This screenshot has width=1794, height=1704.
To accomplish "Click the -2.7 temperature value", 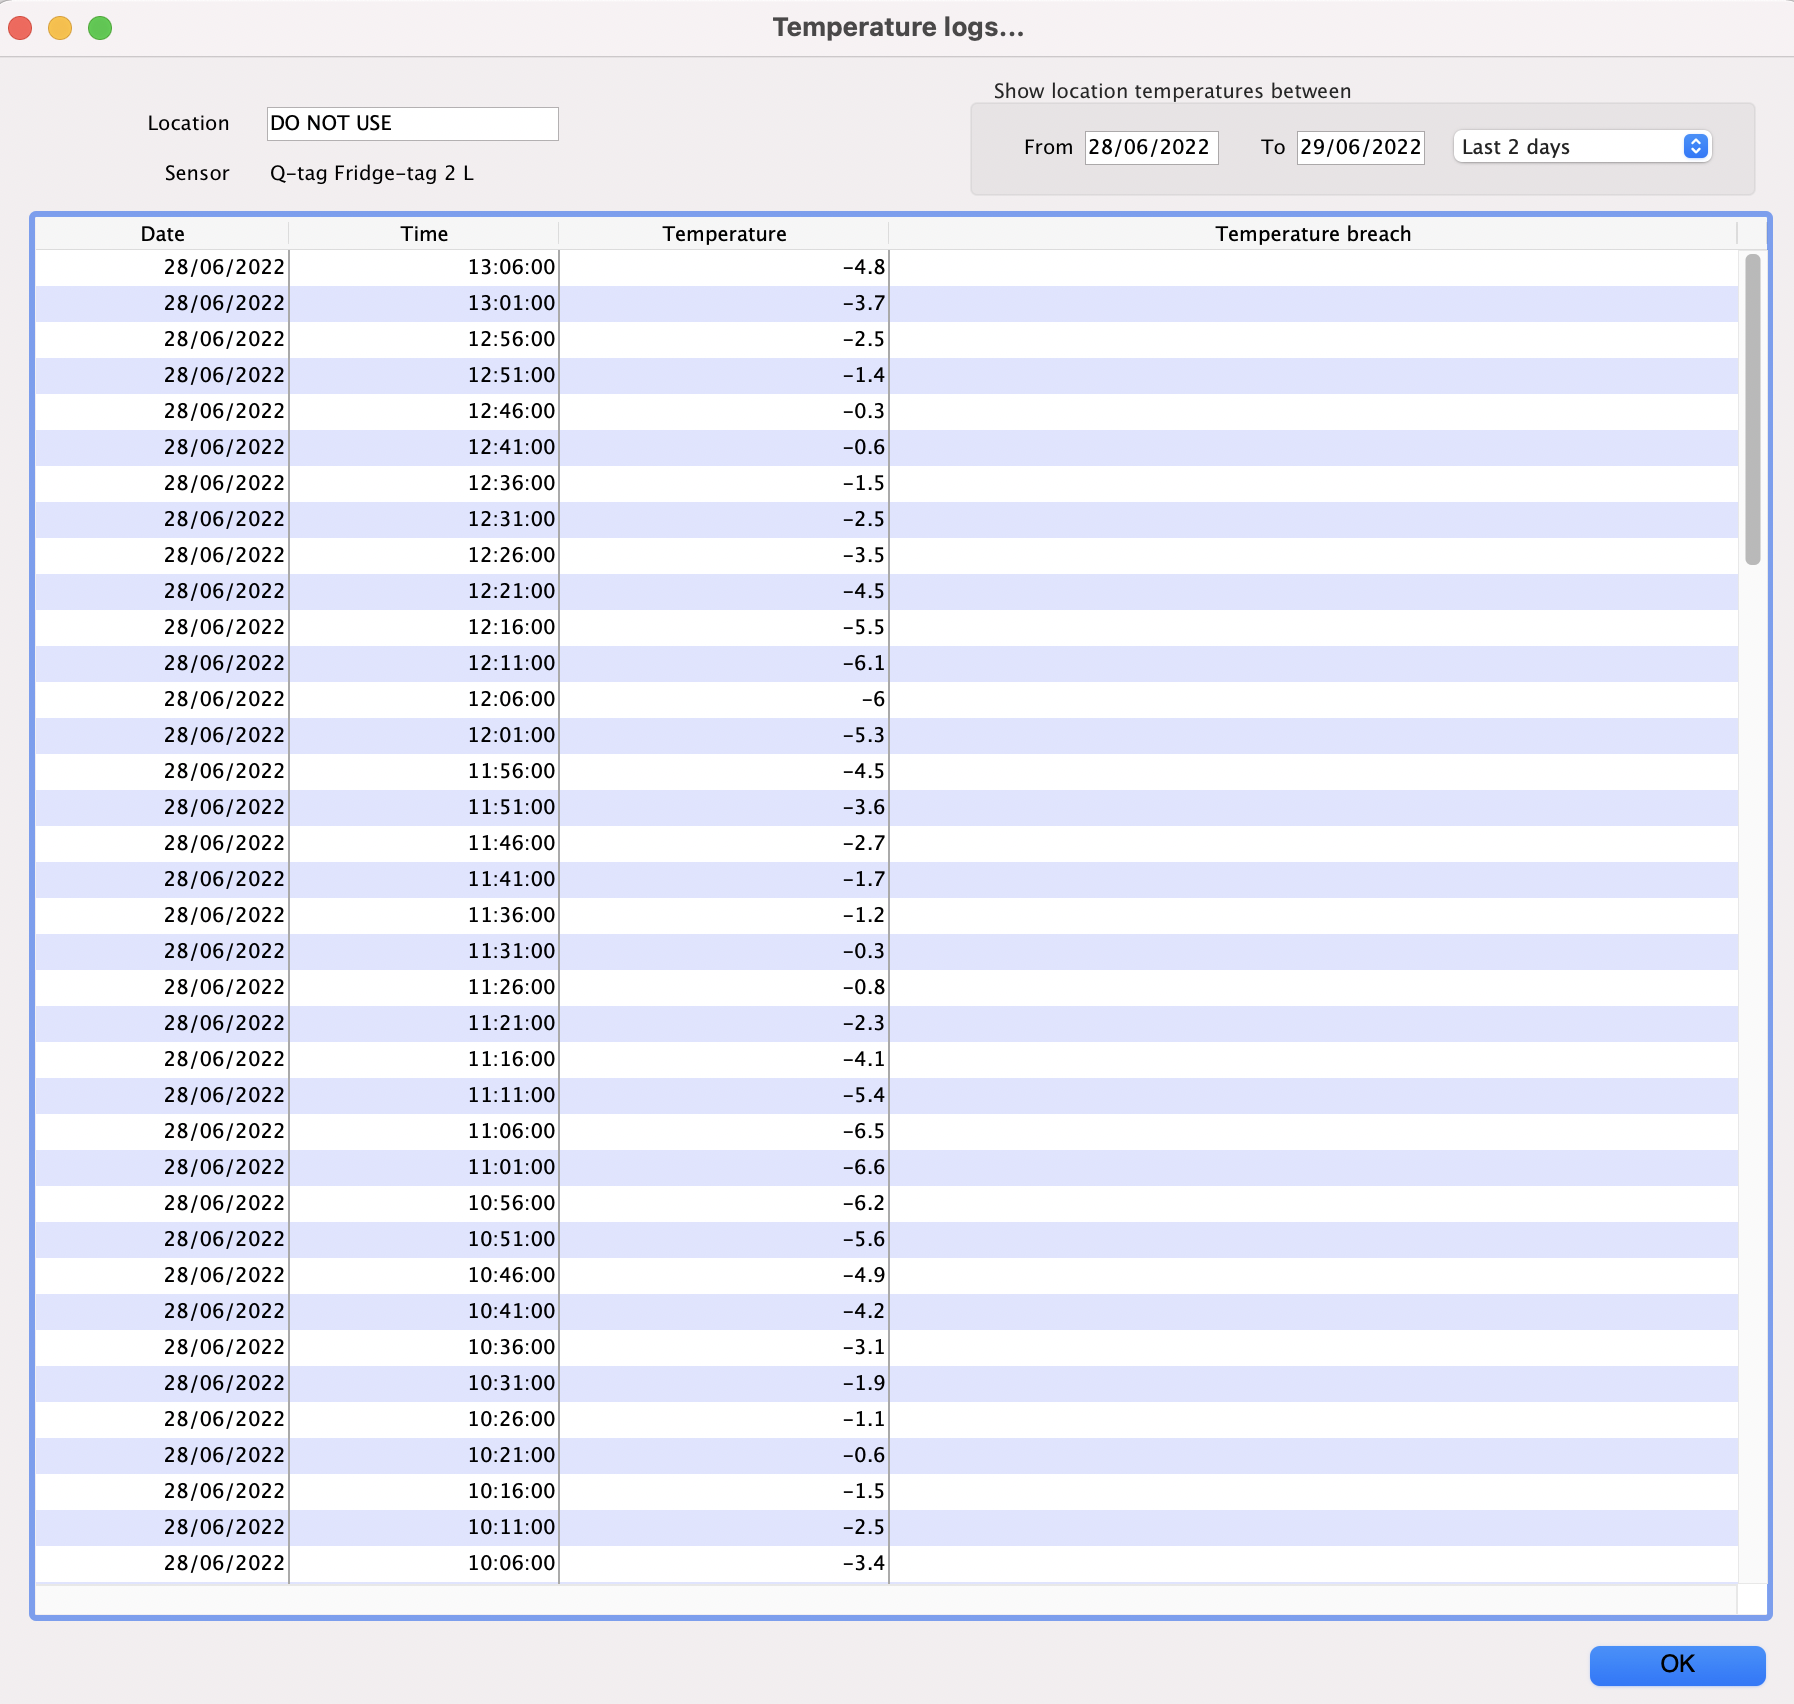I will click(x=863, y=843).
